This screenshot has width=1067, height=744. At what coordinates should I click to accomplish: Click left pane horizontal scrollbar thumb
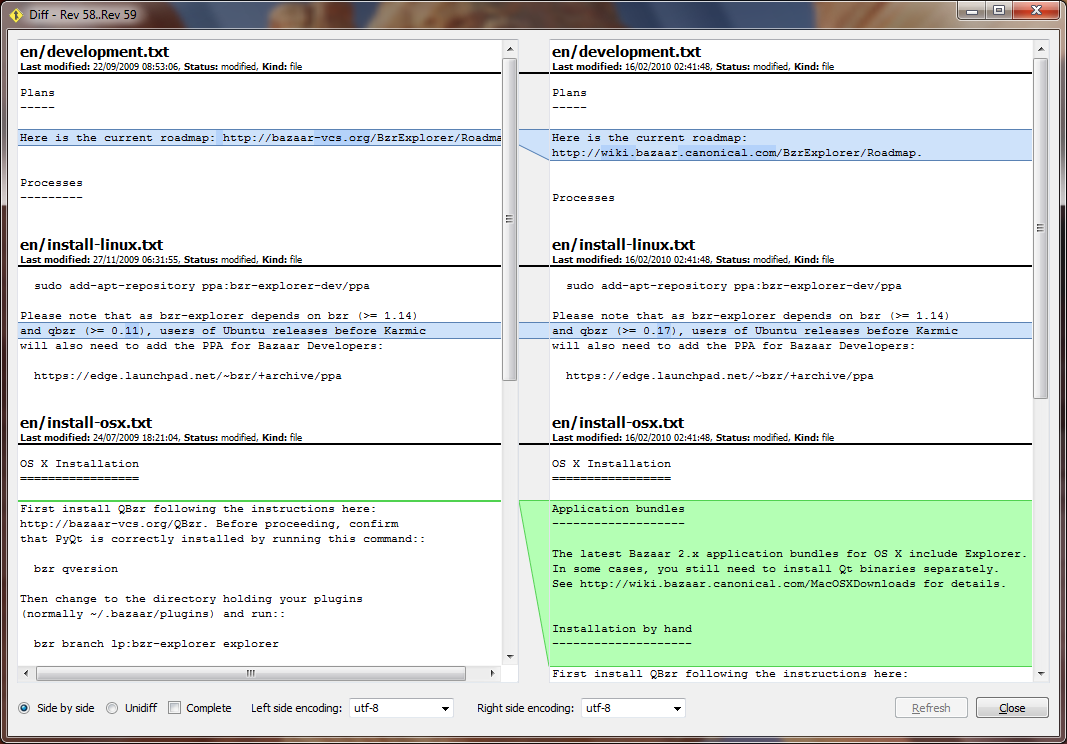pyautogui.click(x=250, y=673)
